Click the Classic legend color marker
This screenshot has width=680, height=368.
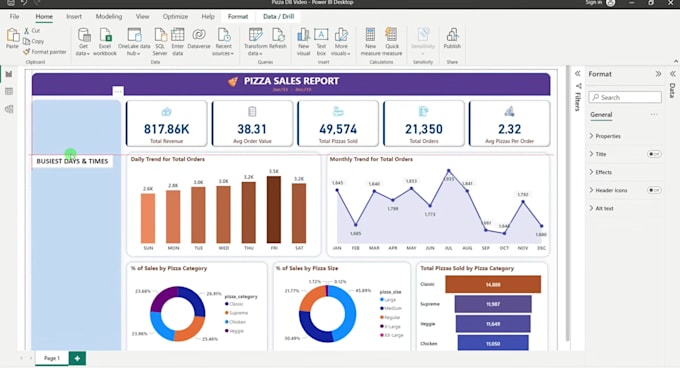(227, 304)
